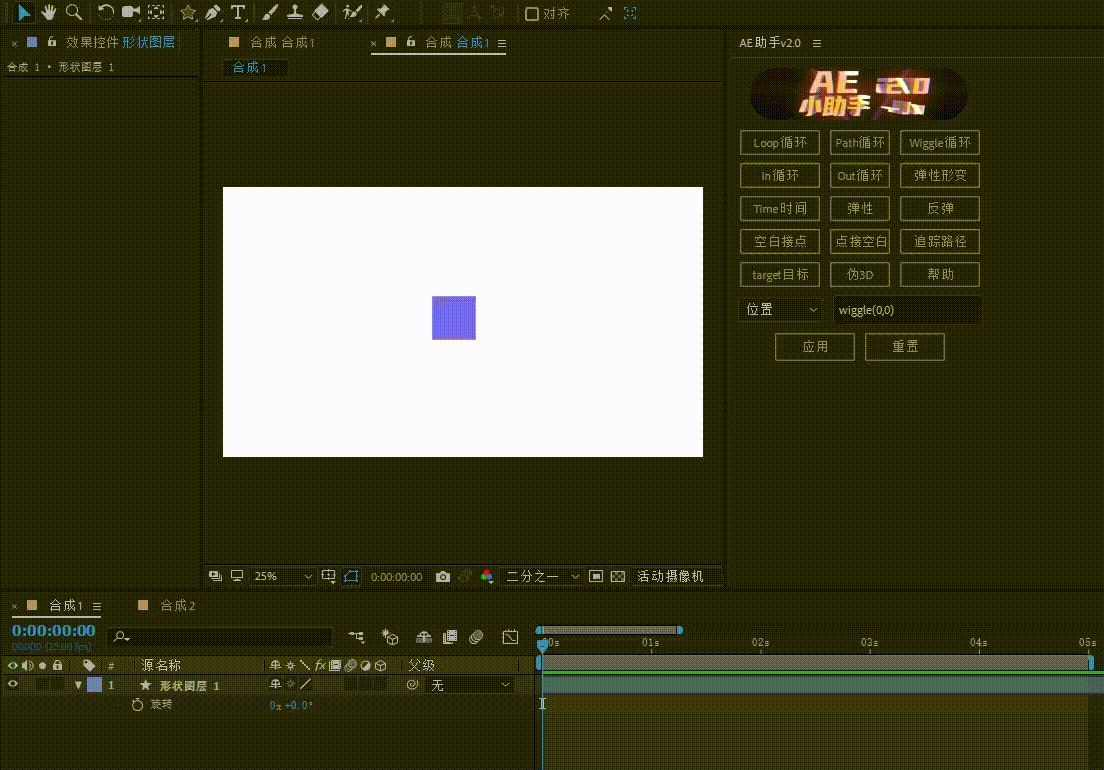Click the layer label color swatch of 形状图层 1
This screenshot has width=1104, height=770.
pos(94,685)
